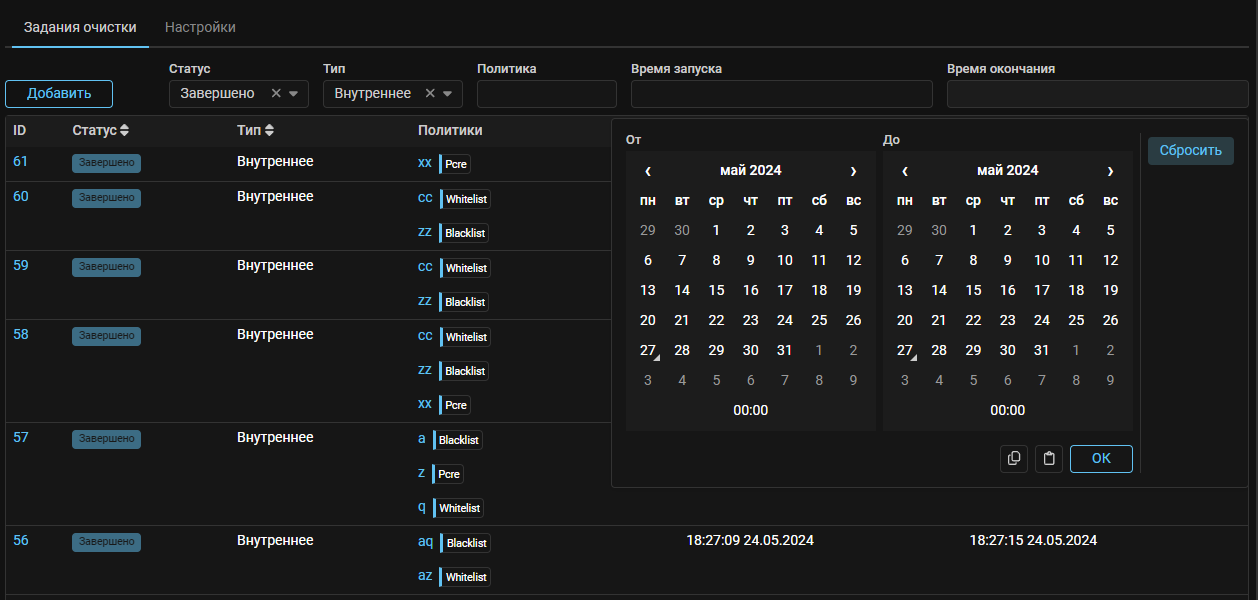The width and height of the screenshot is (1258, 600).
Task: Click the Сбросить button
Action: 1190,151
